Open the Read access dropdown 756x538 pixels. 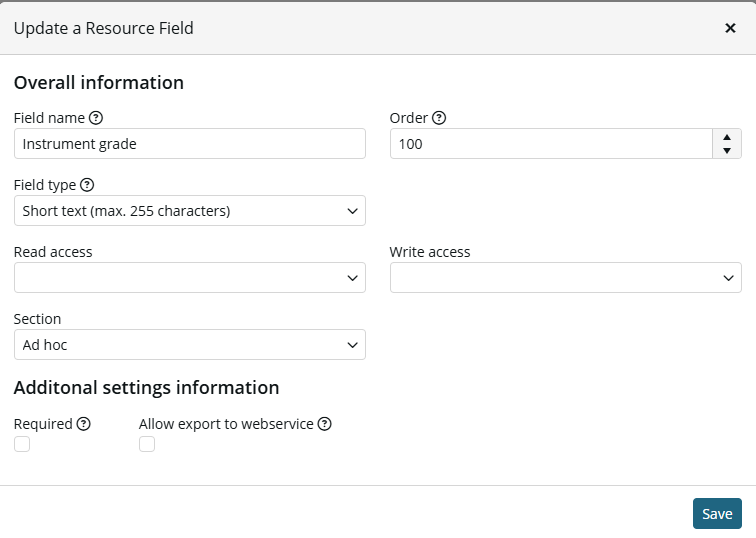click(190, 278)
